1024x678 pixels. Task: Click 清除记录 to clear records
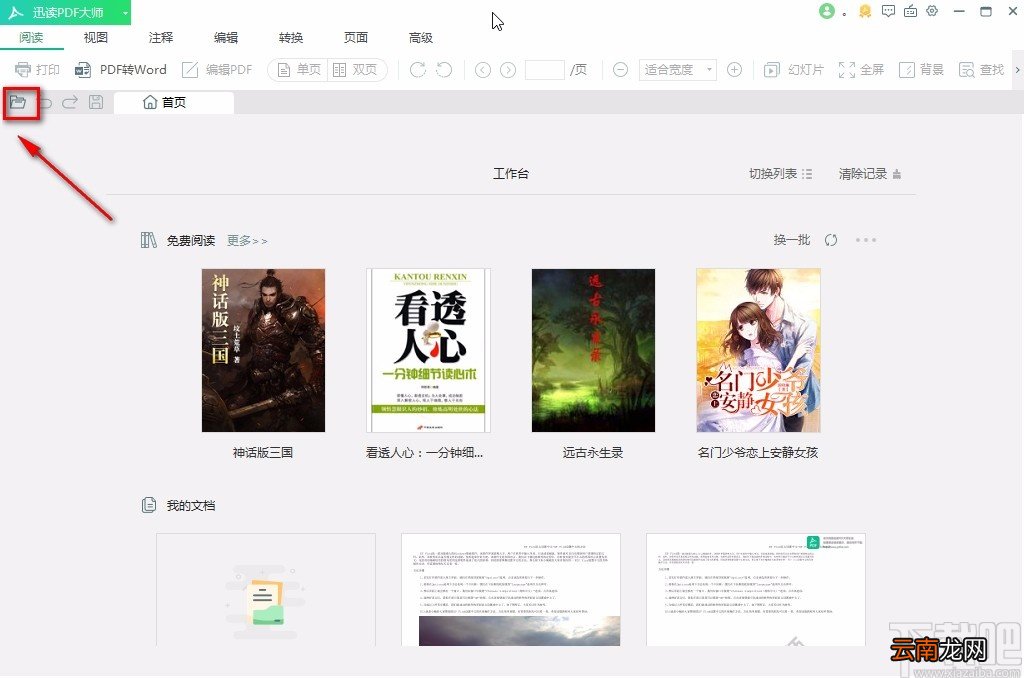(870, 174)
